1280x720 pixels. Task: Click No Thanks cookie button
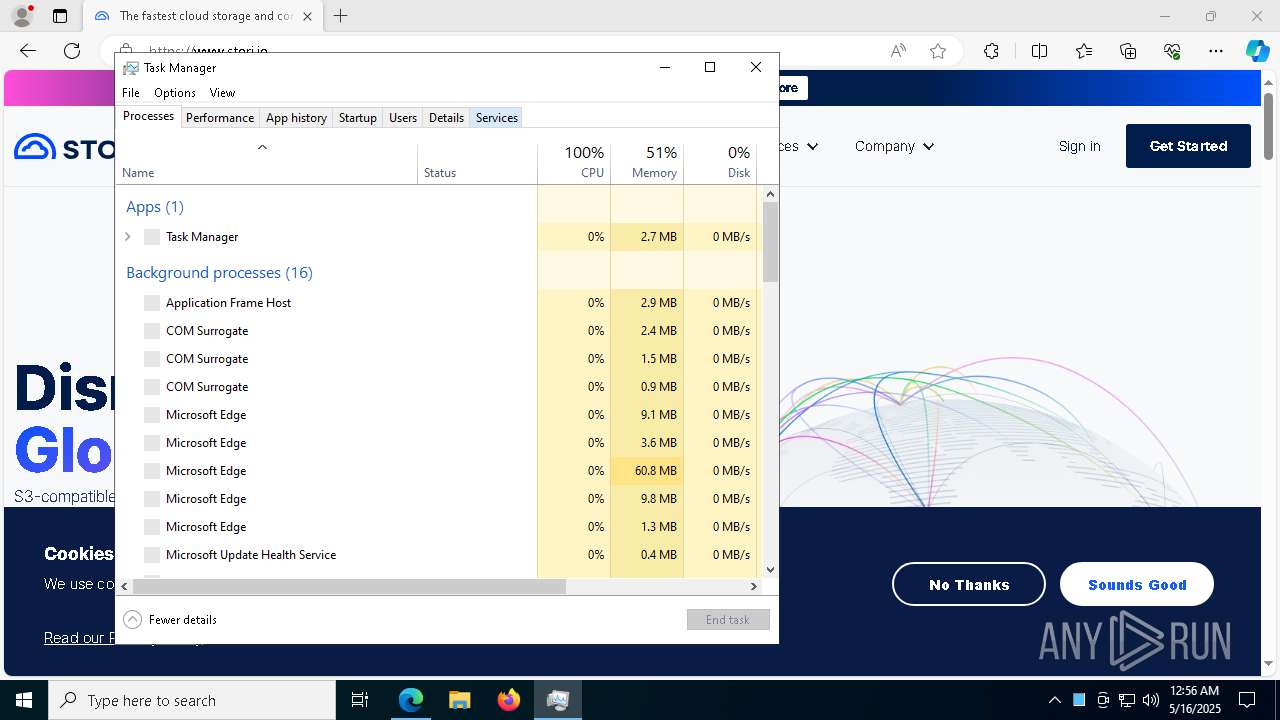[969, 585]
